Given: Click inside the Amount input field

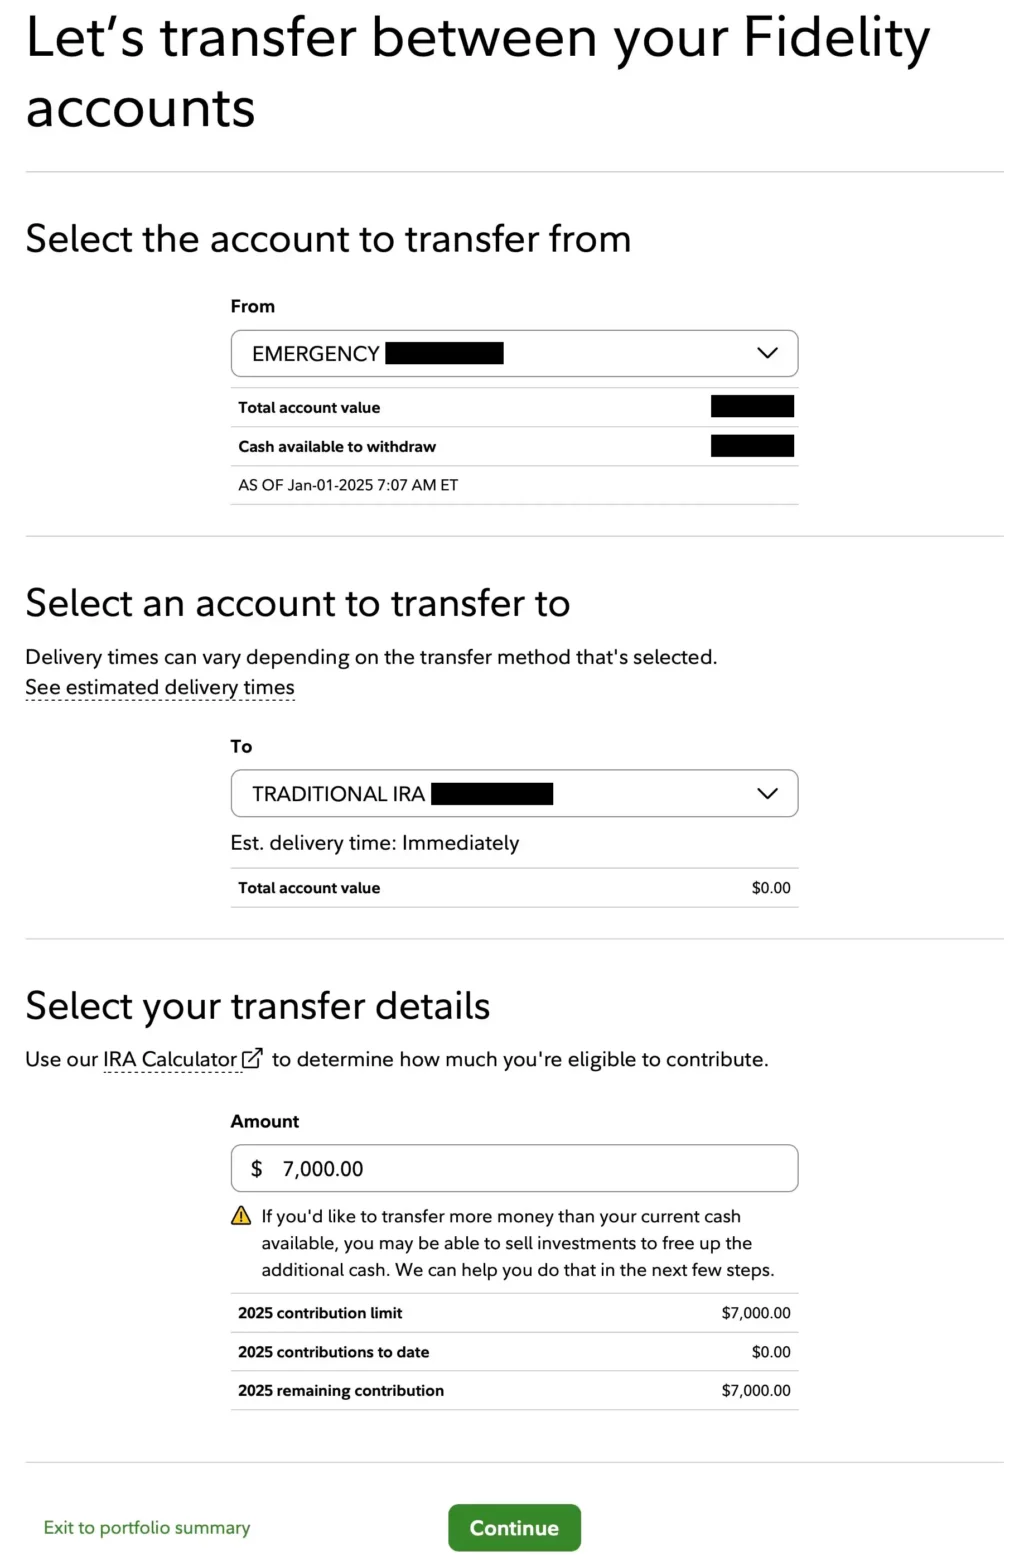Looking at the screenshot, I should [x=450, y=1168].
